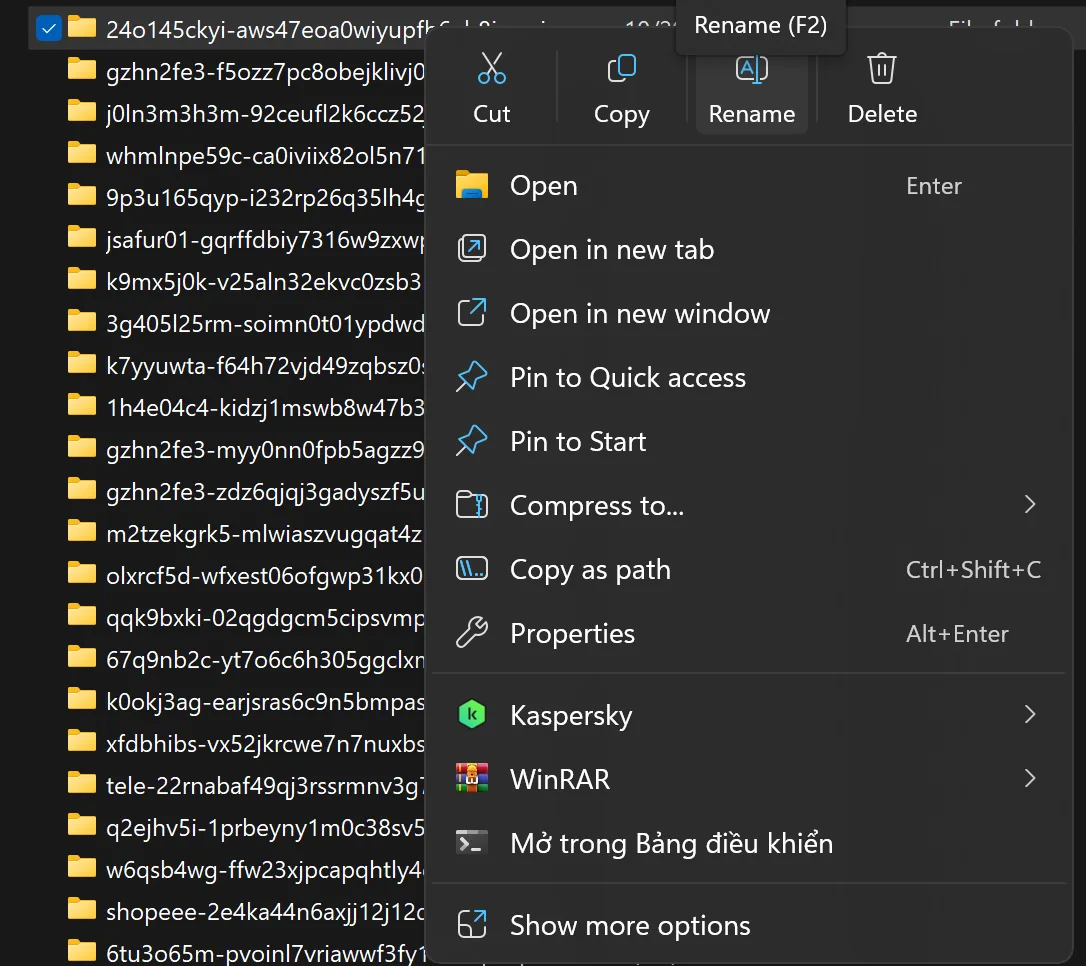Viewport: 1086px width, 966px height.
Task: Click the Copy icon in context menu
Action: coord(621,69)
